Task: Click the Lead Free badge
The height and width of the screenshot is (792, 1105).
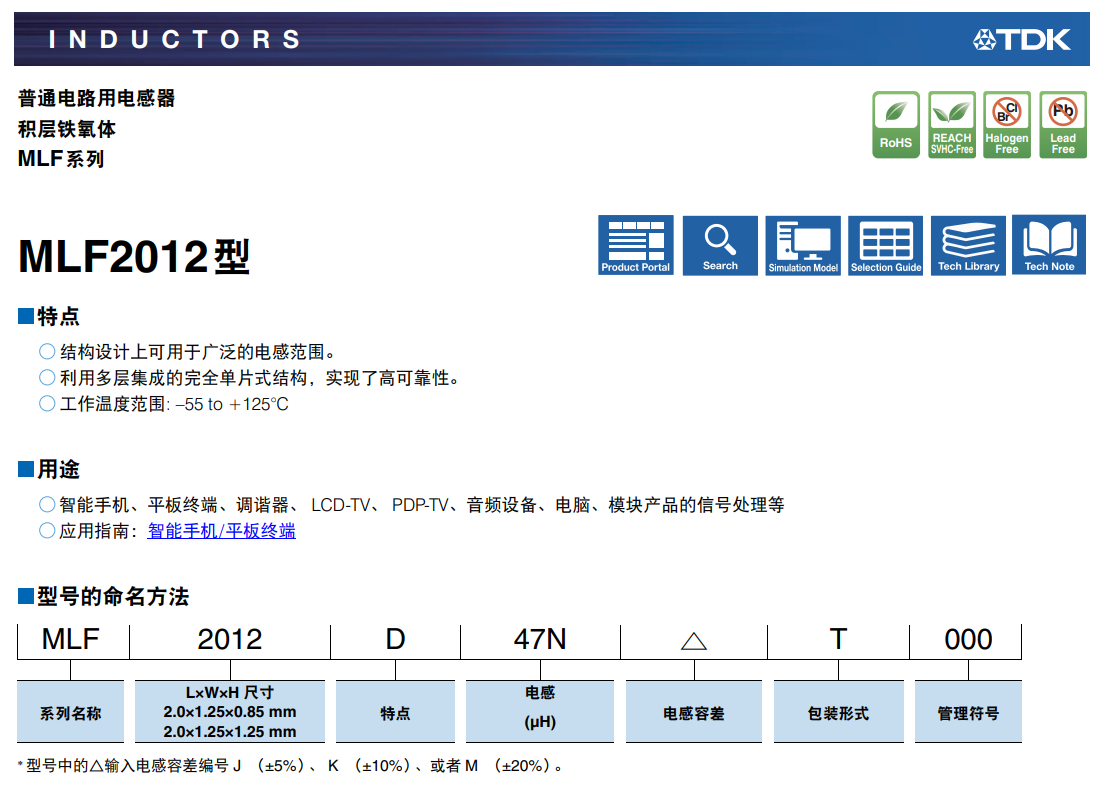Action: [x=1063, y=125]
